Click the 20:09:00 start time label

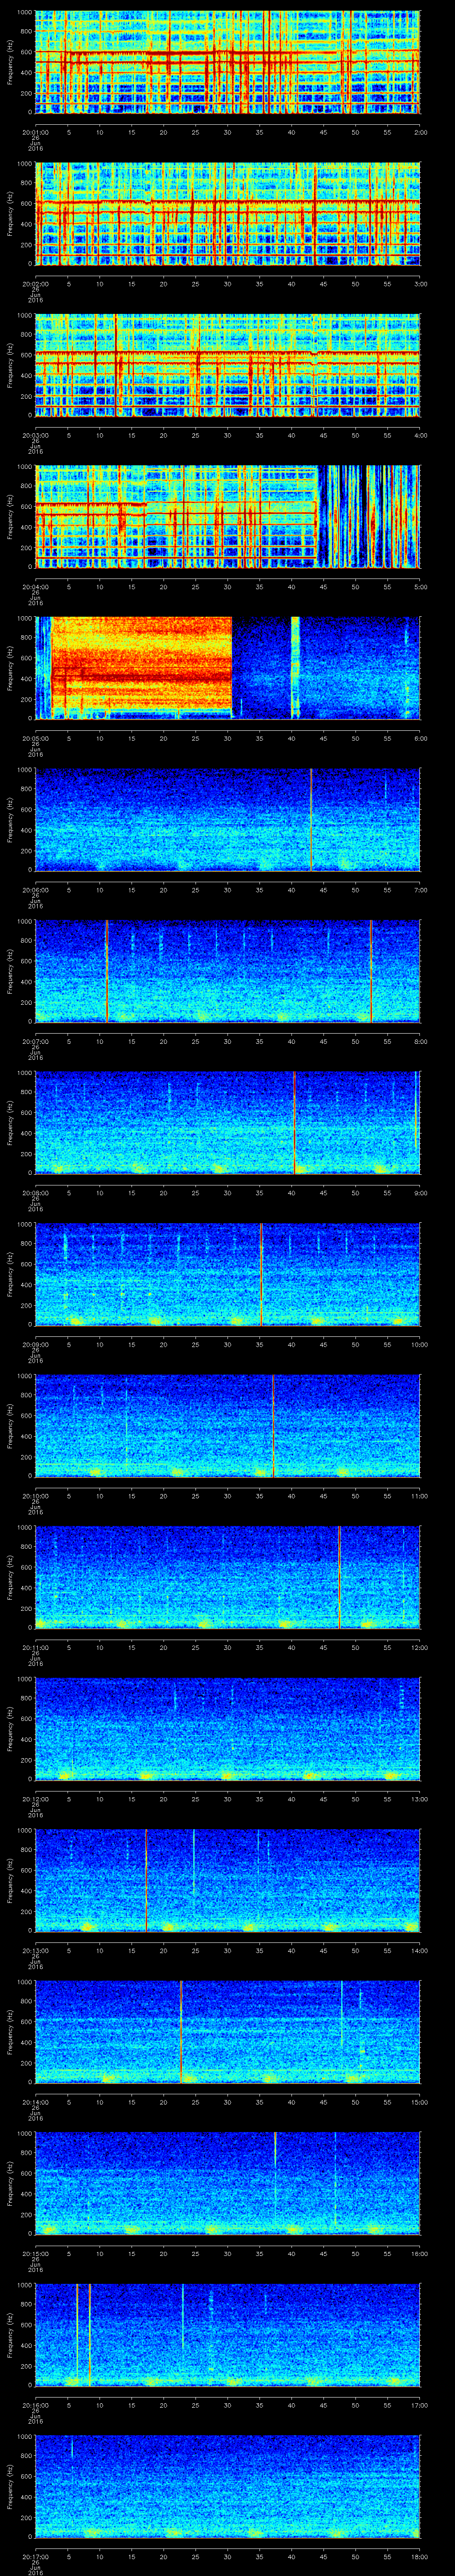35,1345
